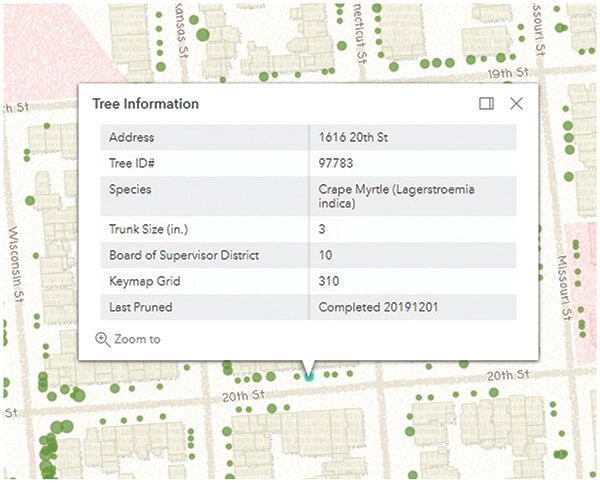Image resolution: width=600 pixels, height=484 pixels.
Task: Click the Keymap Grid label
Action: 145,281
